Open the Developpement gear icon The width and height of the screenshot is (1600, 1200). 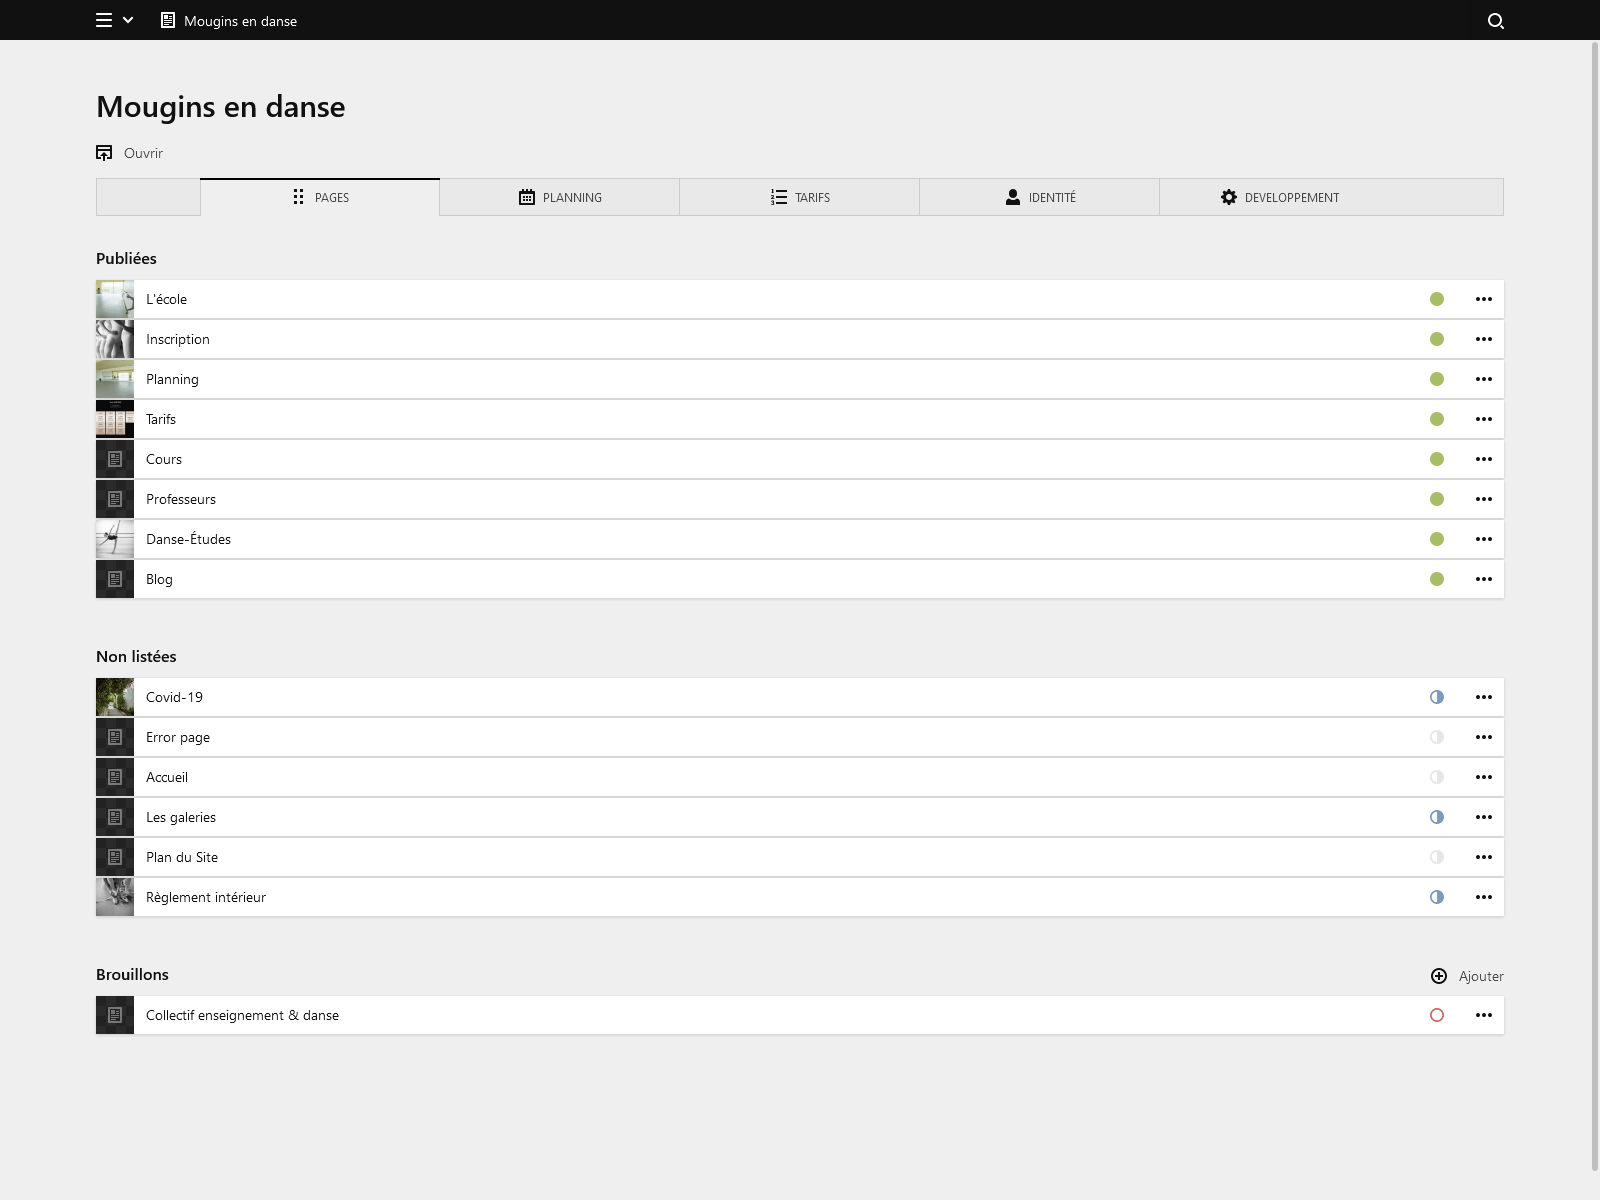[1228, 197]
